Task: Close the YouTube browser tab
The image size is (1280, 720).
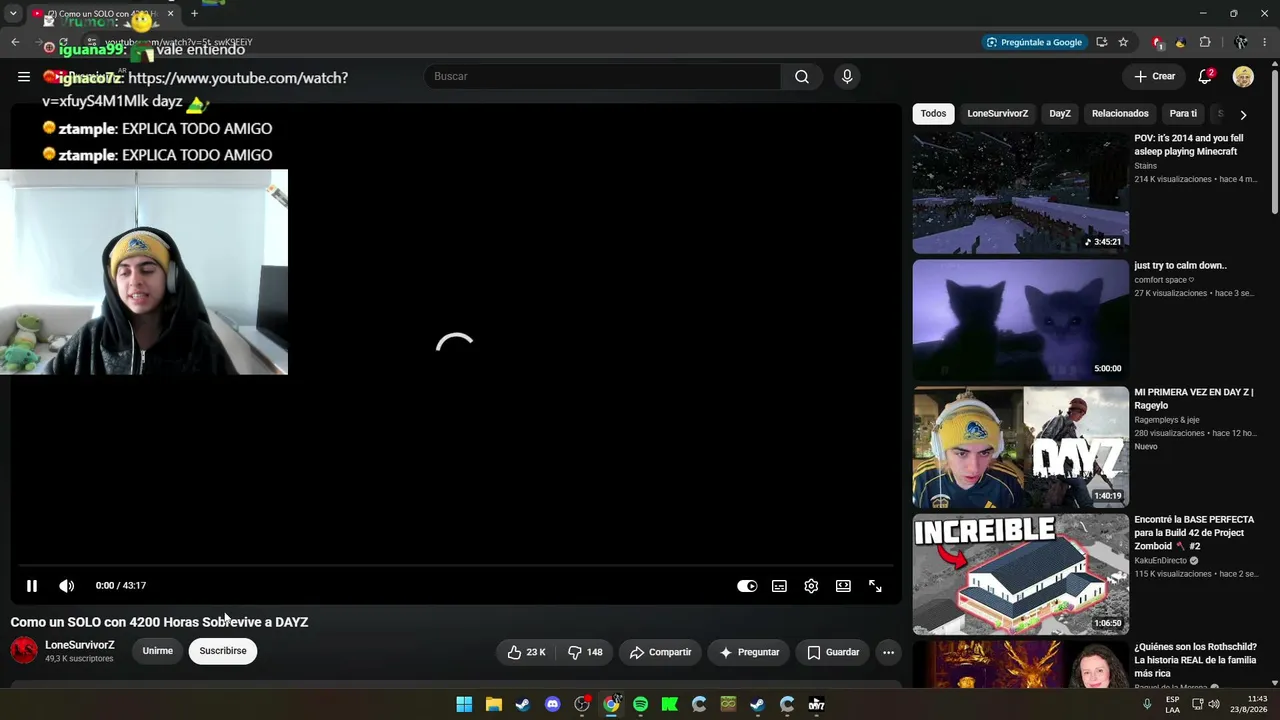Action: click(x=170, y=14)
